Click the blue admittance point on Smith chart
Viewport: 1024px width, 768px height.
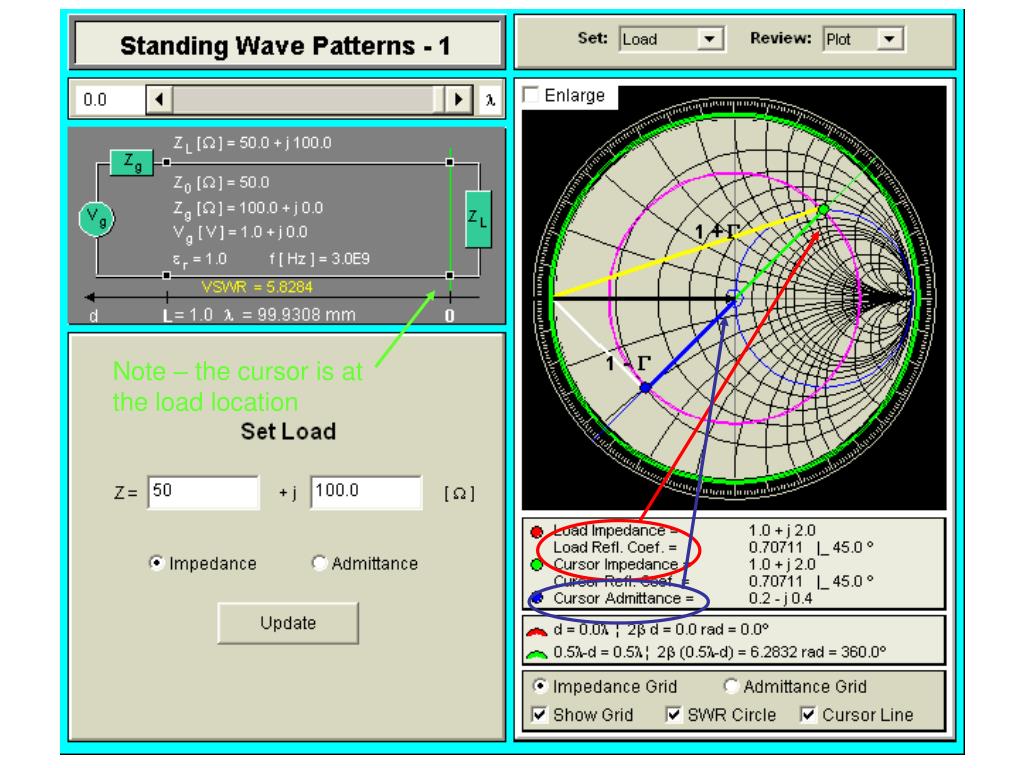coord(645,387)
